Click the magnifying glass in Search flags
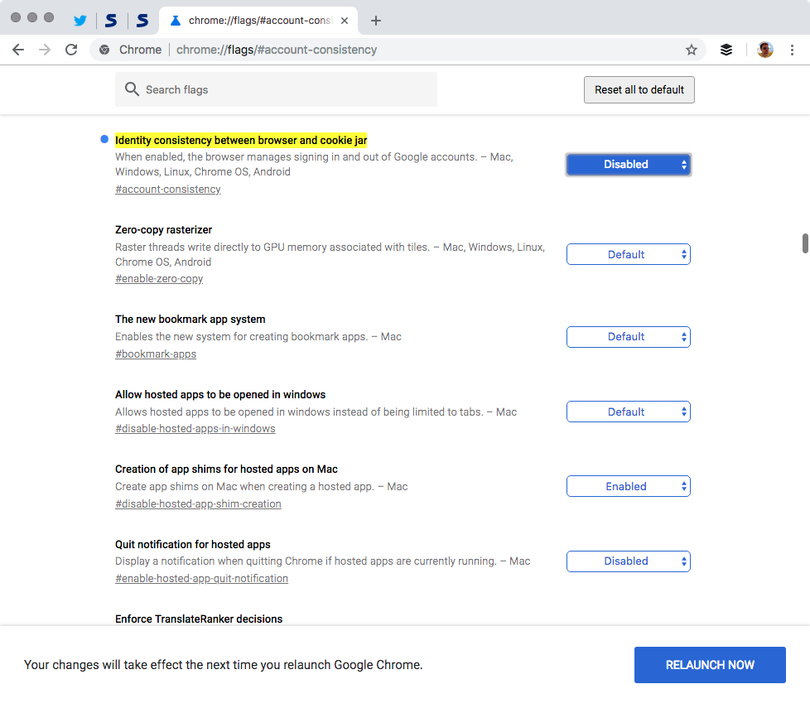The image size is (810, 703). click(x=131, y=89)
